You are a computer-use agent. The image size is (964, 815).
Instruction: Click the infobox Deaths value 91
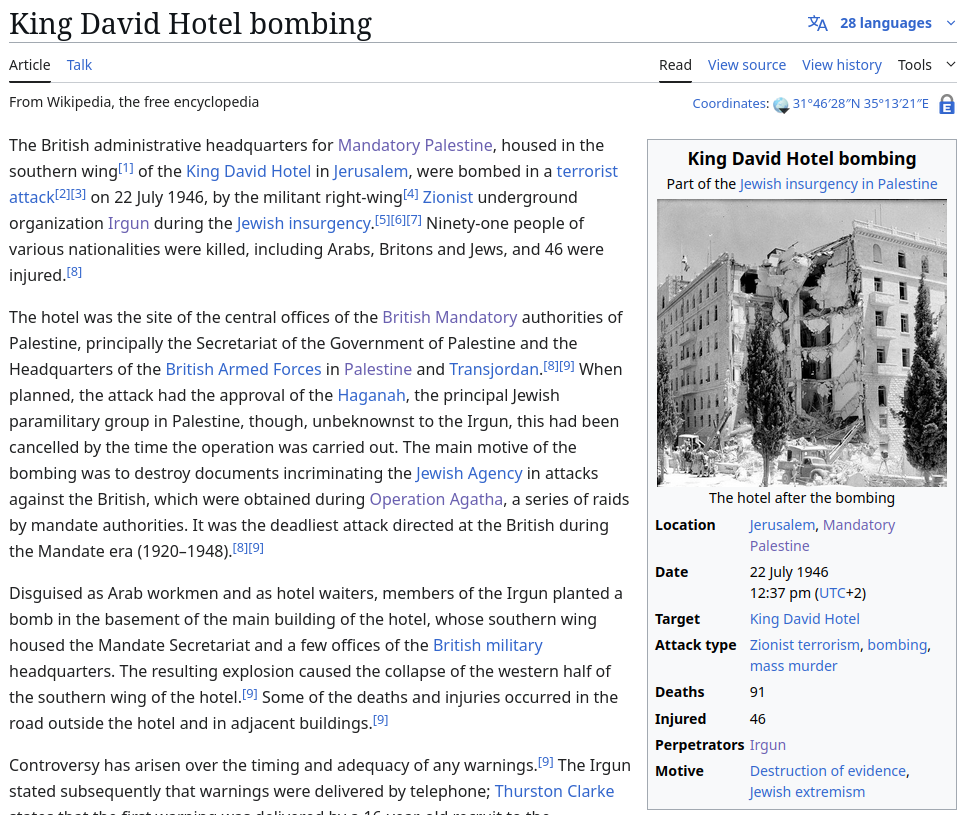pos(757,692)
